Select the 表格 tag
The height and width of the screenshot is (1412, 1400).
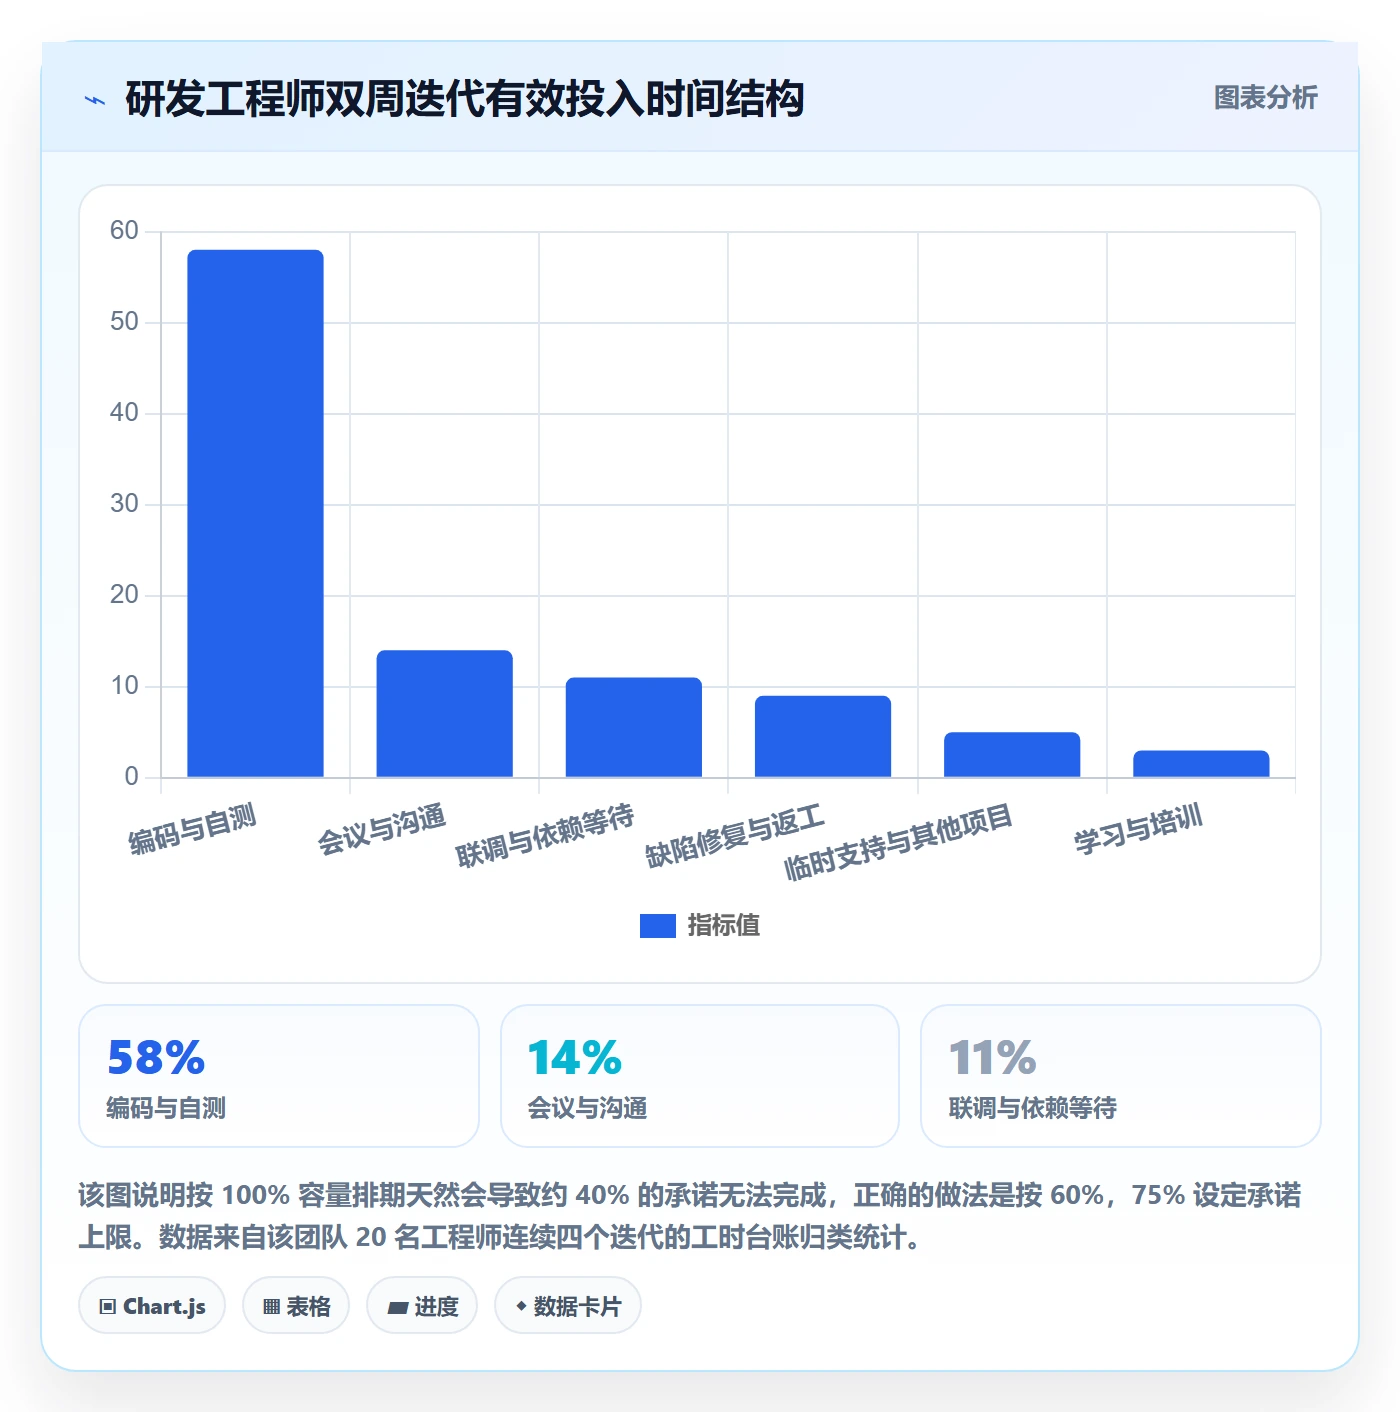(296, 1305)
